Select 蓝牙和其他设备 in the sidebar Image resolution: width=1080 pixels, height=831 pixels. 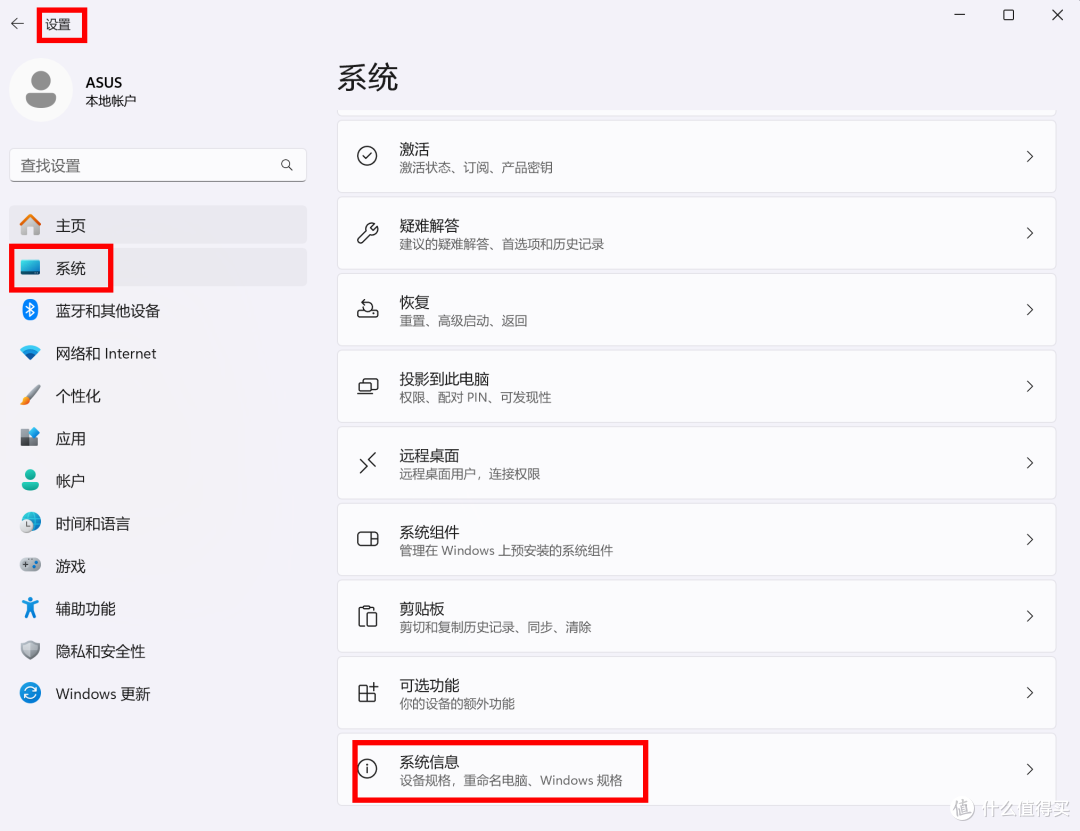(158, 311)
